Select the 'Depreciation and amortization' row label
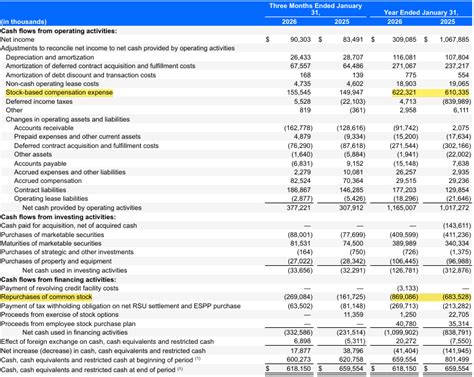This screenshot has height=377, width=474. (x=50, y=57)
